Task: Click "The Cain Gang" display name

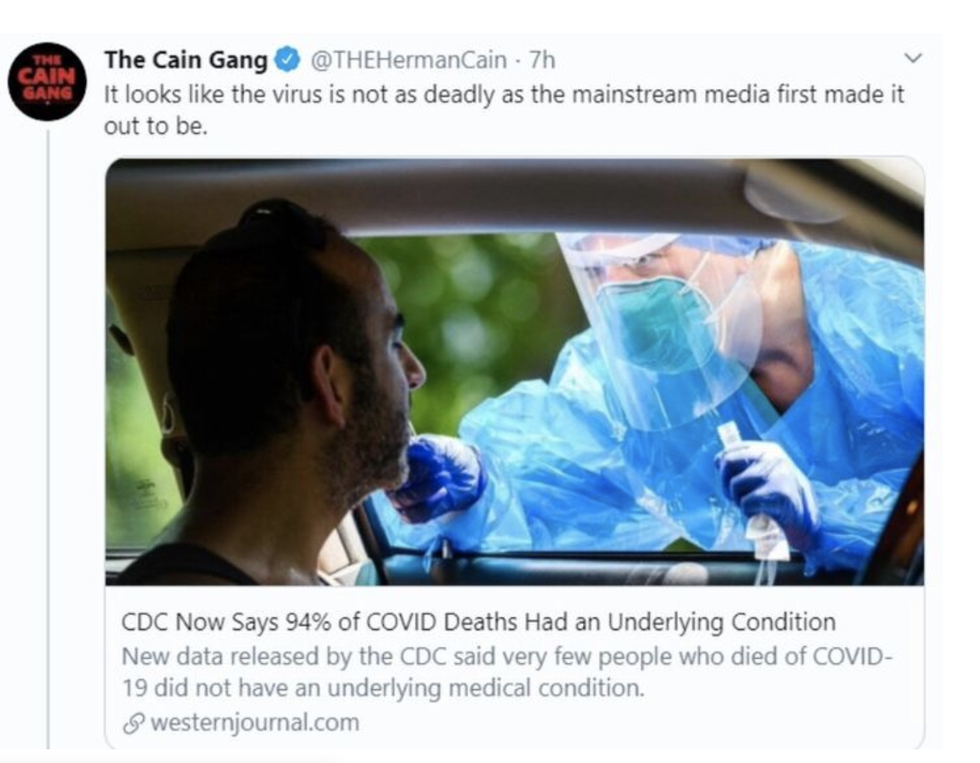Action: tap(185, 60)
